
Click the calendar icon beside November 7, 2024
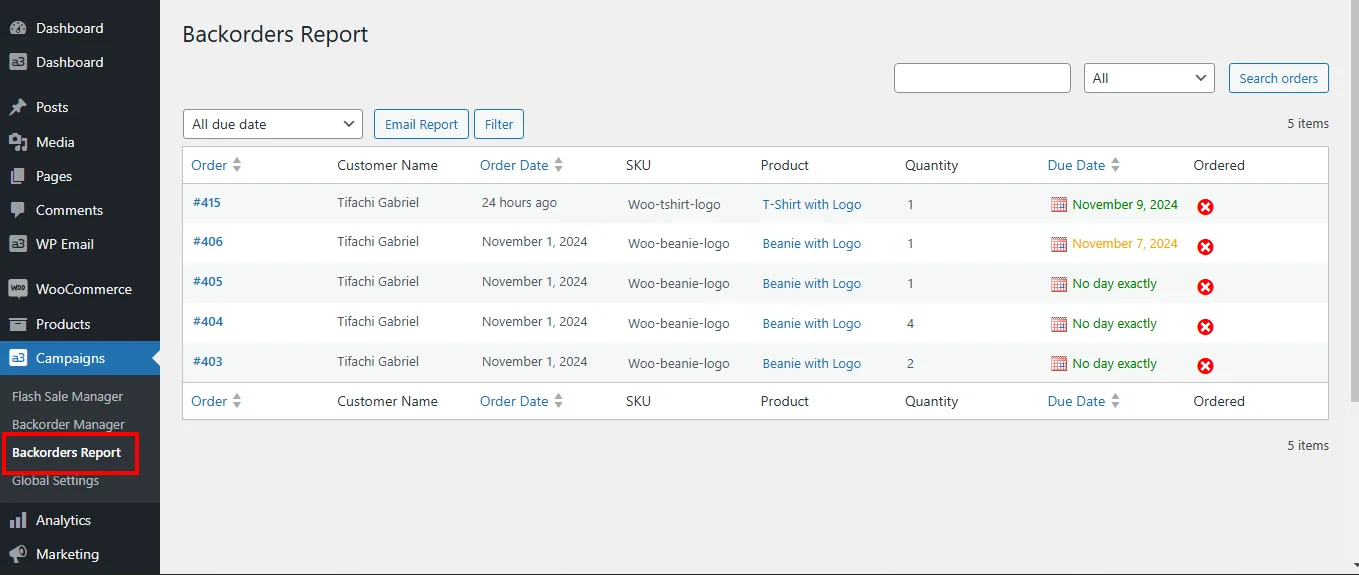pyautogui.click(x=1059, y=244)
